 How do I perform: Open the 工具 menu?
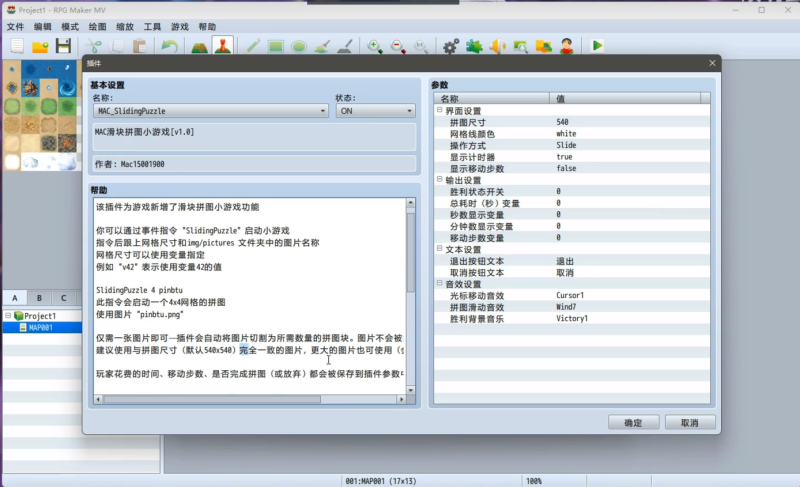coord(152,27)
